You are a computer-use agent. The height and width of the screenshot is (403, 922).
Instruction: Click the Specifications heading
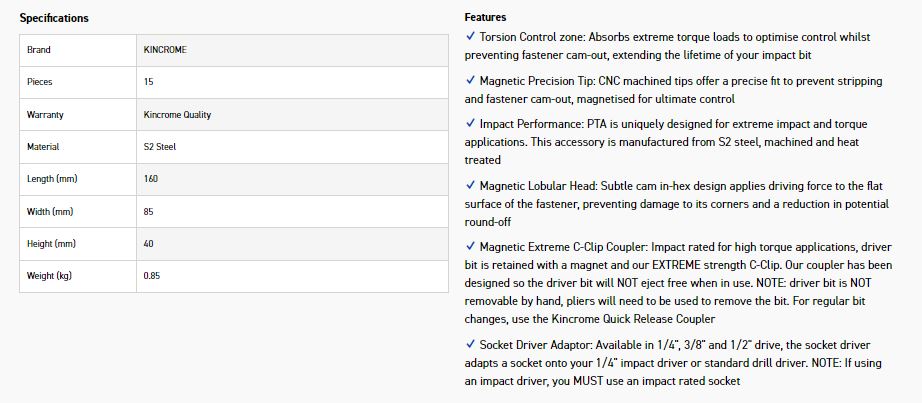coord(54,18)
